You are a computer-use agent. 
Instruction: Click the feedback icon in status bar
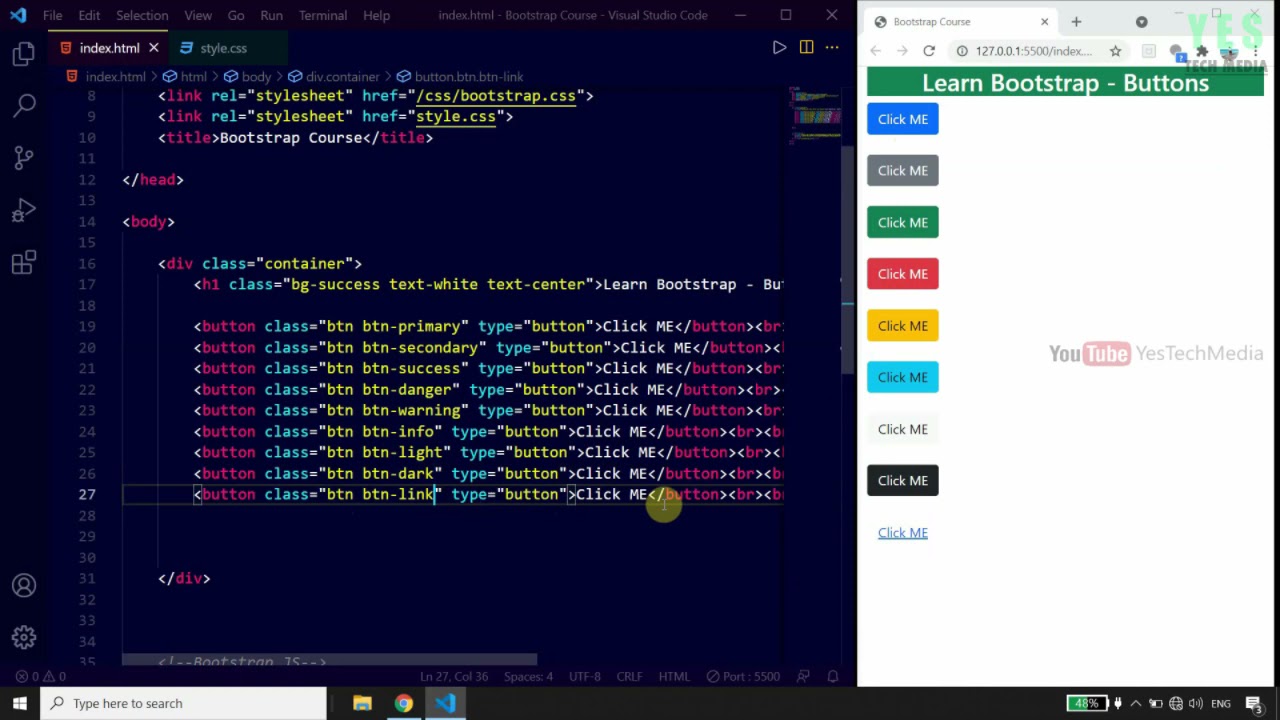point(803,676)
